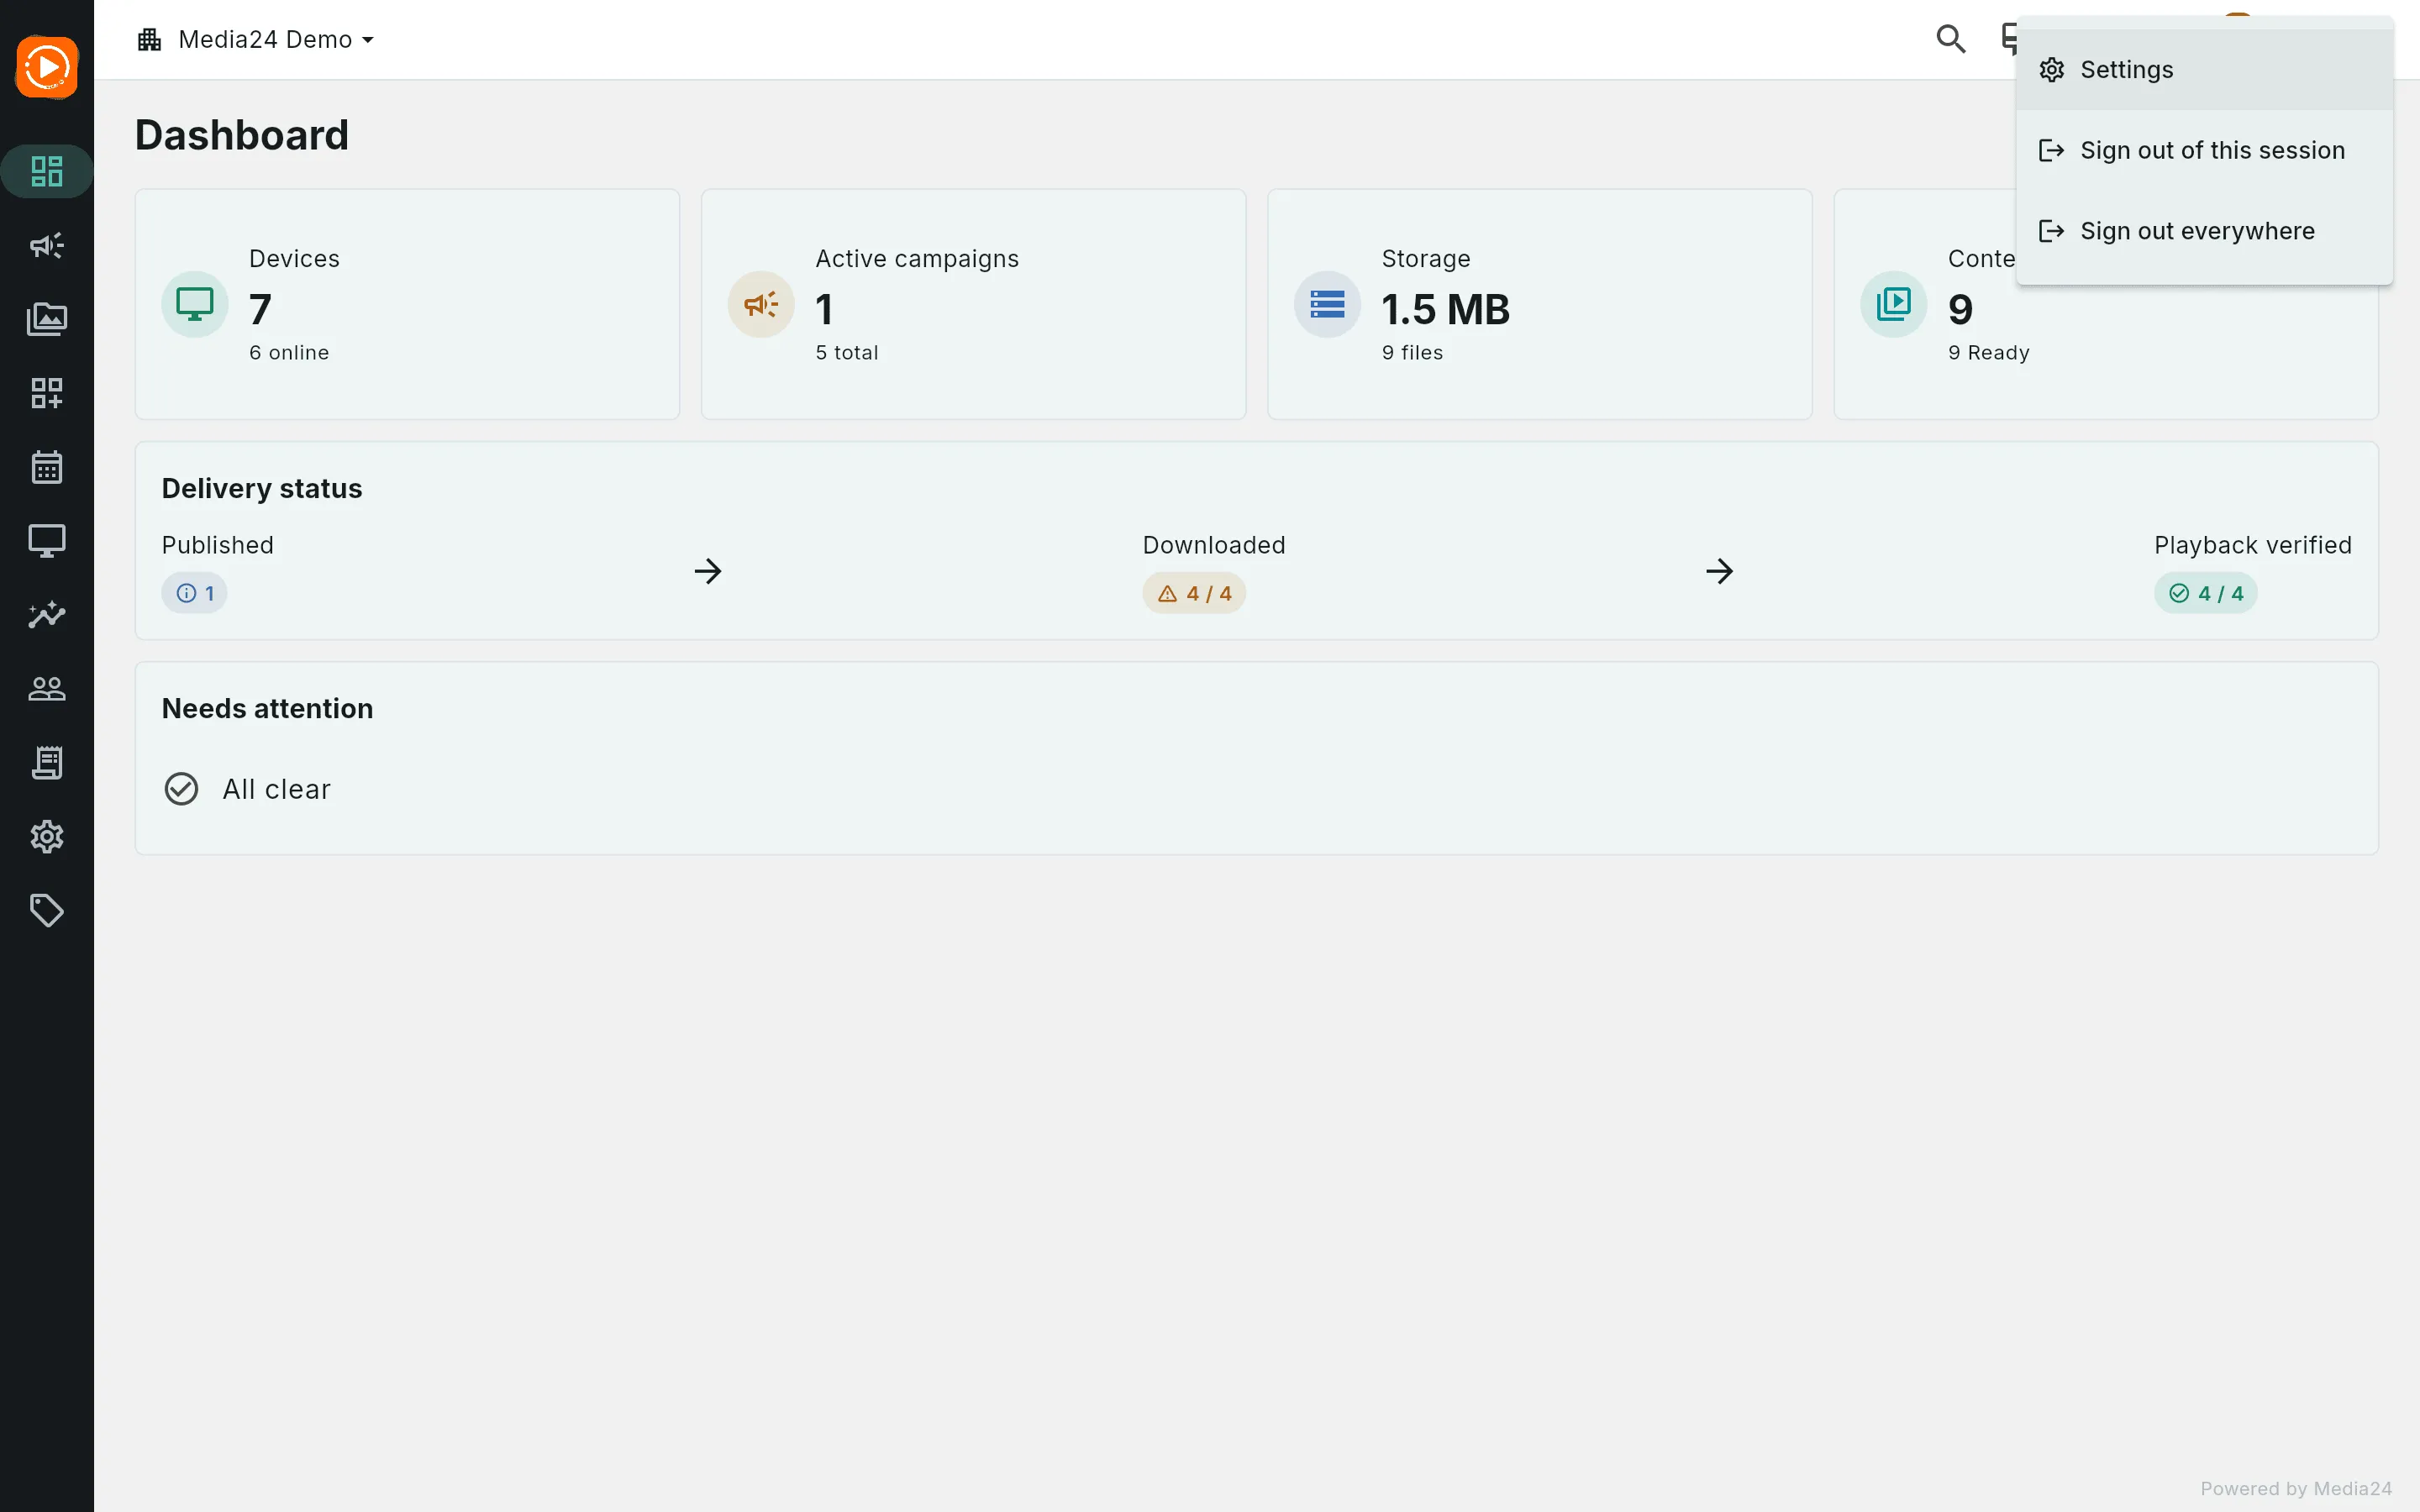Click the arrow after Published
This screenshot has height=1512, width=2420.
708,571
